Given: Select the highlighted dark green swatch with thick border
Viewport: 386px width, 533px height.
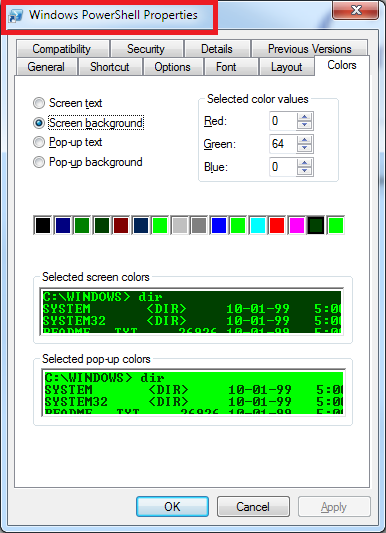Looking at the screenshot, I should (316, 225).
